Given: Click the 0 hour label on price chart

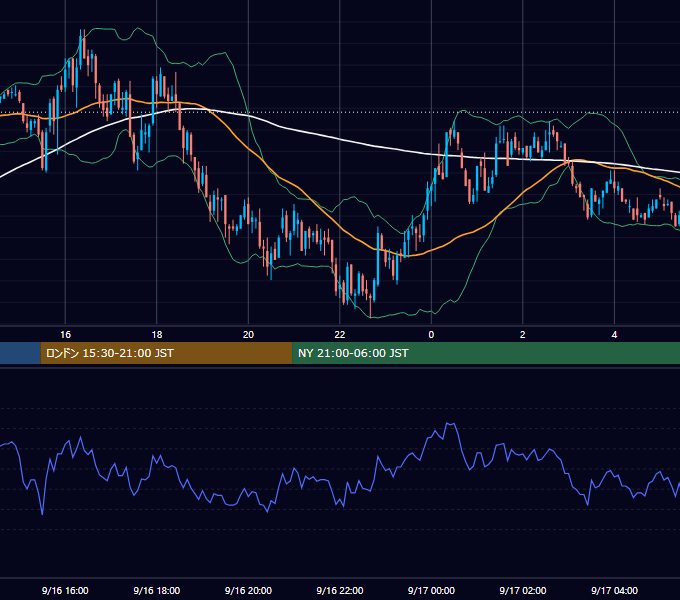Looking at the screenshot, I should 431,335.
